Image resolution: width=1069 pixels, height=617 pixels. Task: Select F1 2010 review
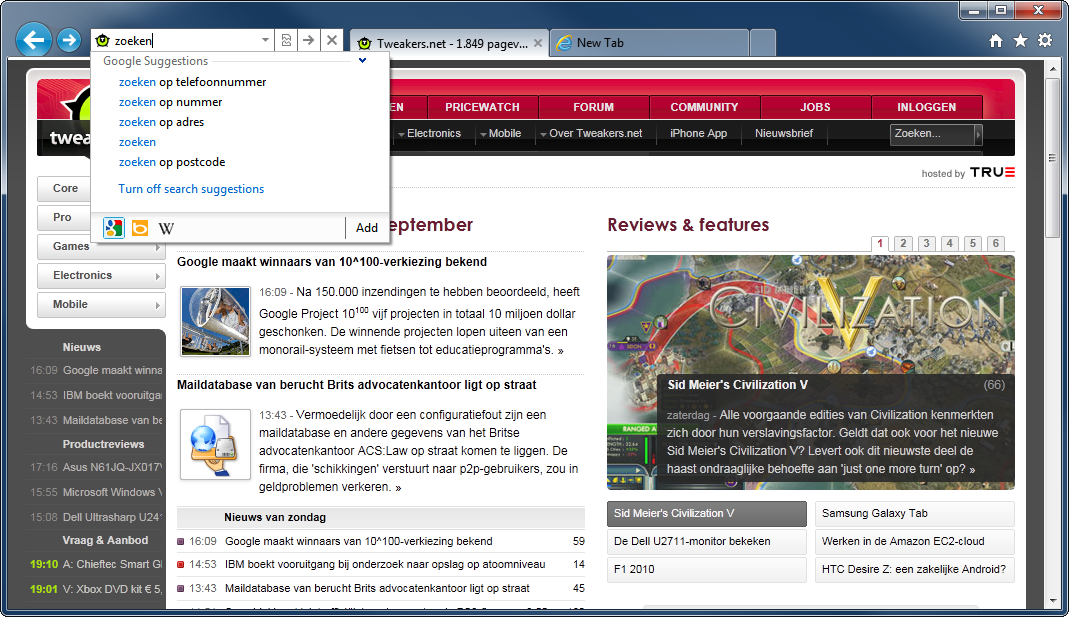(706, 569)
